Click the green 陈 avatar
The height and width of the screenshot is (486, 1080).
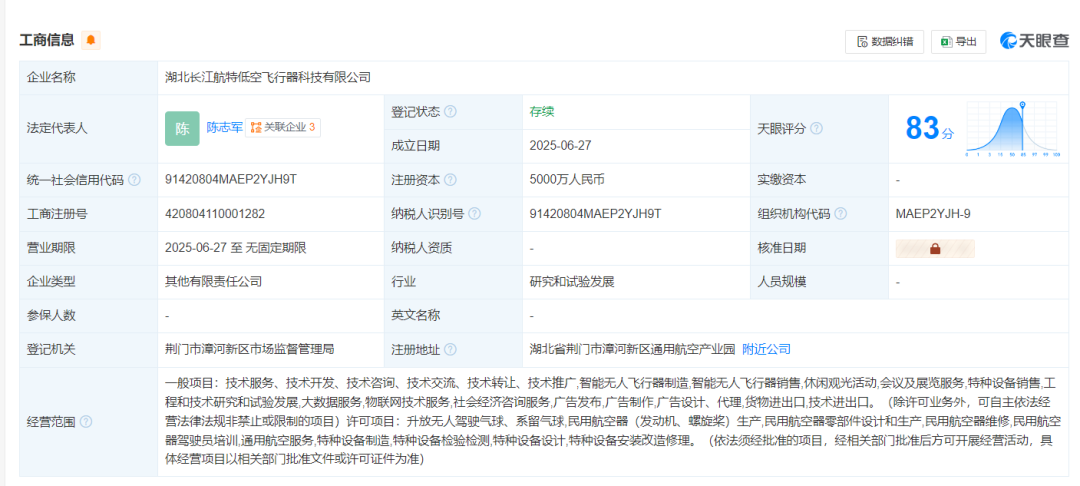[x=182, y=128]
